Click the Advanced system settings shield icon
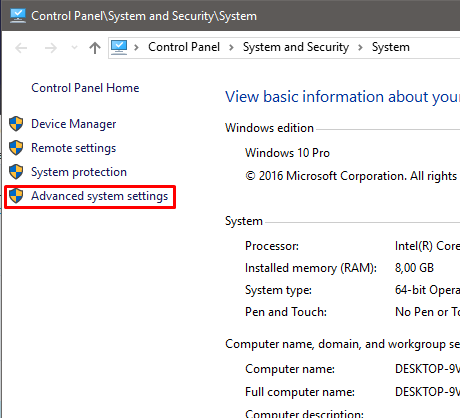The height and width of the screenshot is (418, 460). [x=16, y=196]
